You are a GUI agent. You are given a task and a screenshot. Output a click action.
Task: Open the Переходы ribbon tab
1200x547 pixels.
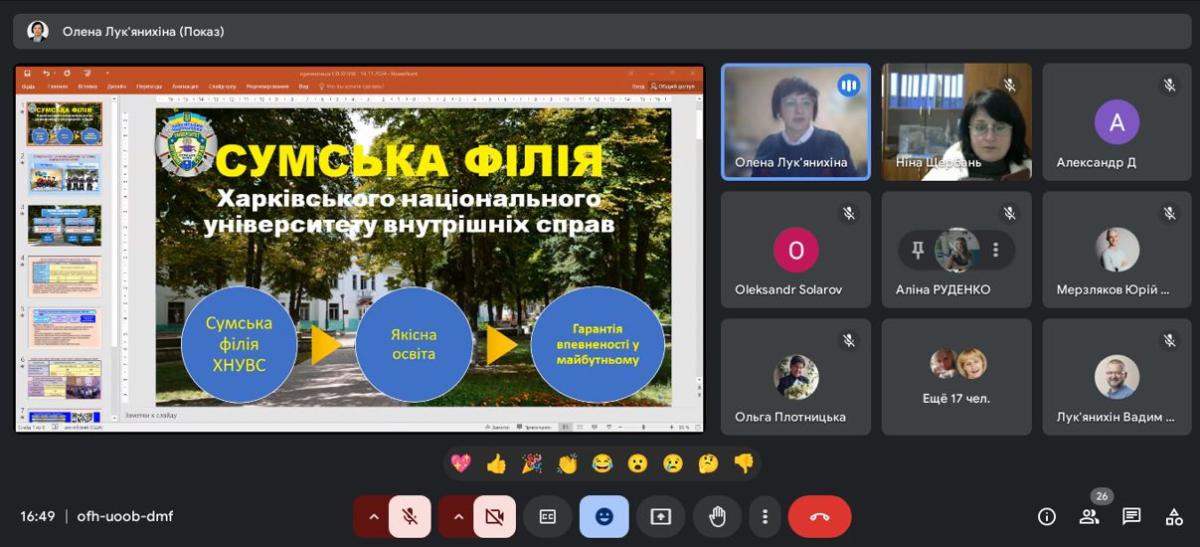tap(149, 87)
